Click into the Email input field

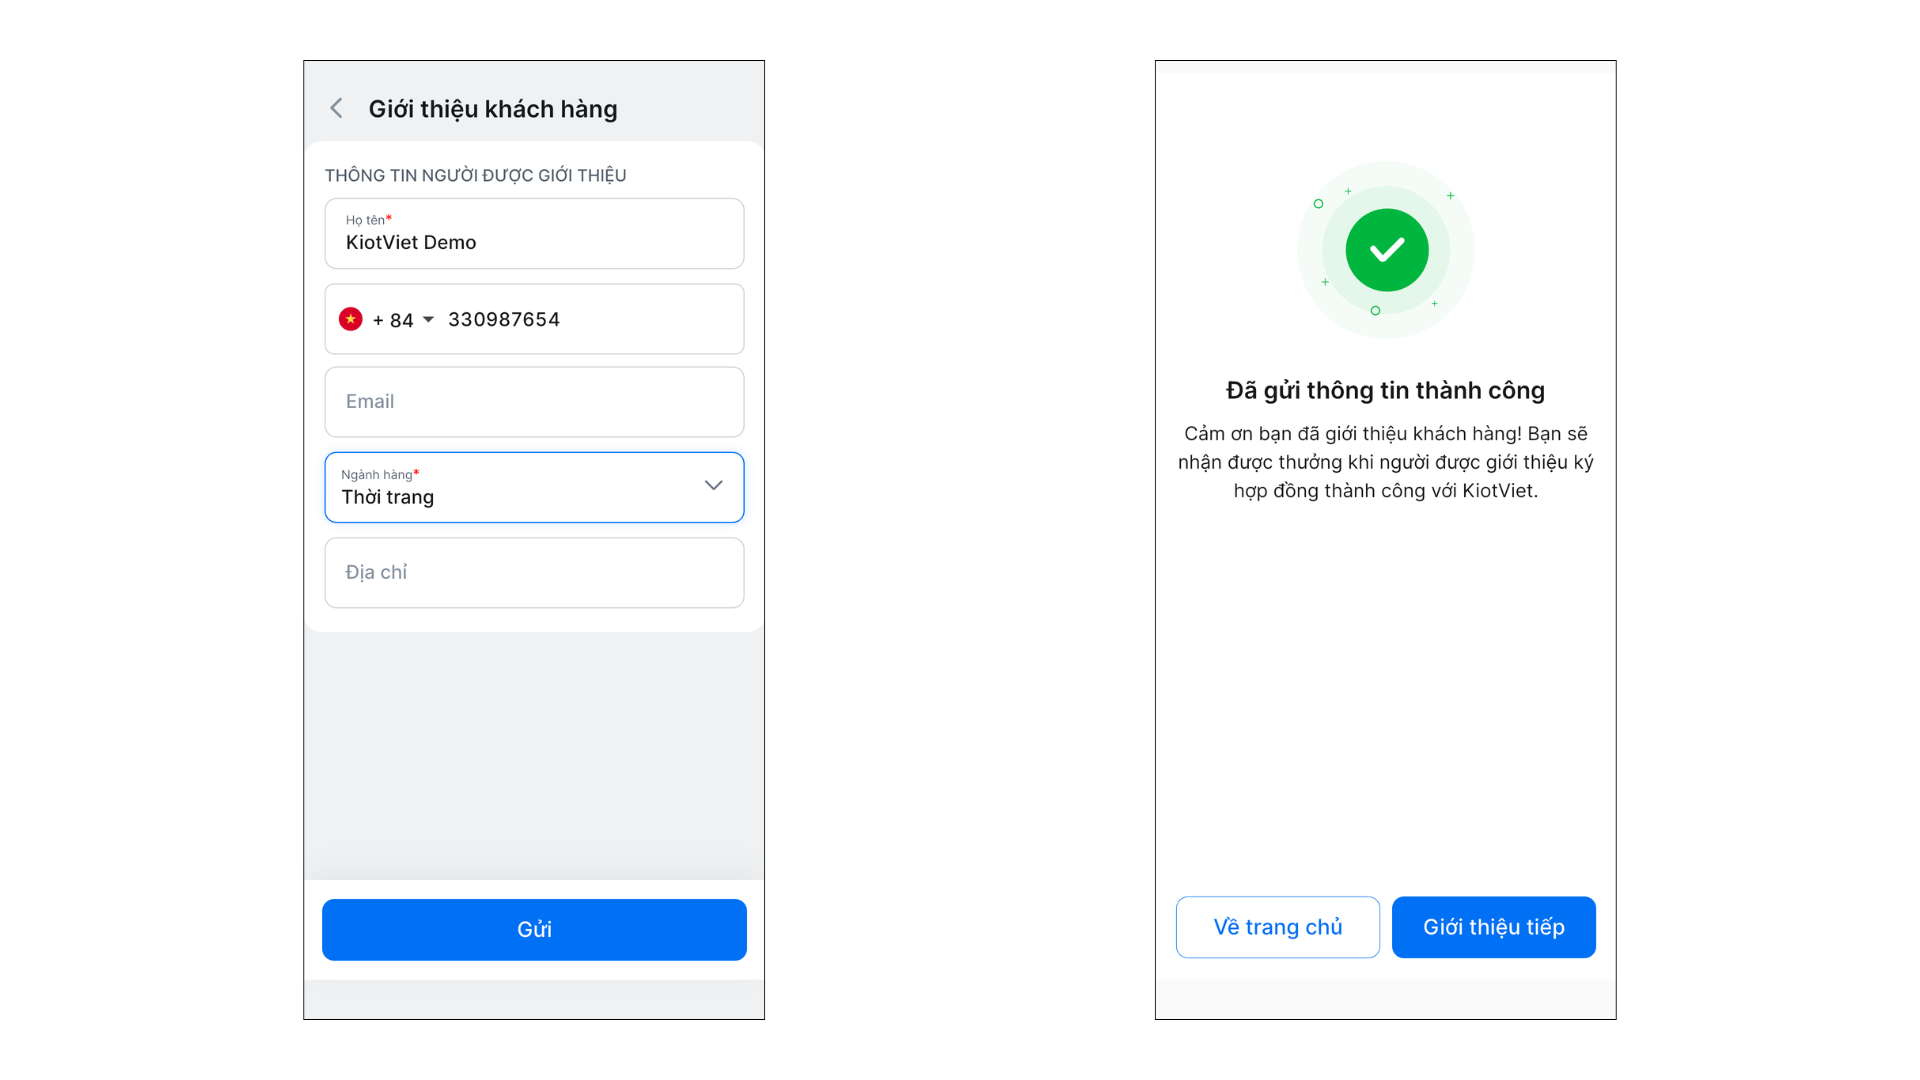(x=534, y=402)
